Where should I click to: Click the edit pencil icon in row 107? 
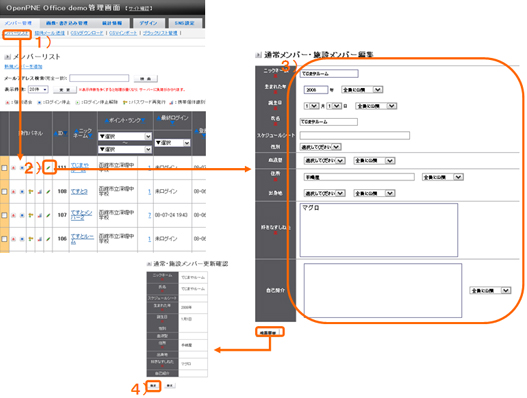tap(48, 215)
